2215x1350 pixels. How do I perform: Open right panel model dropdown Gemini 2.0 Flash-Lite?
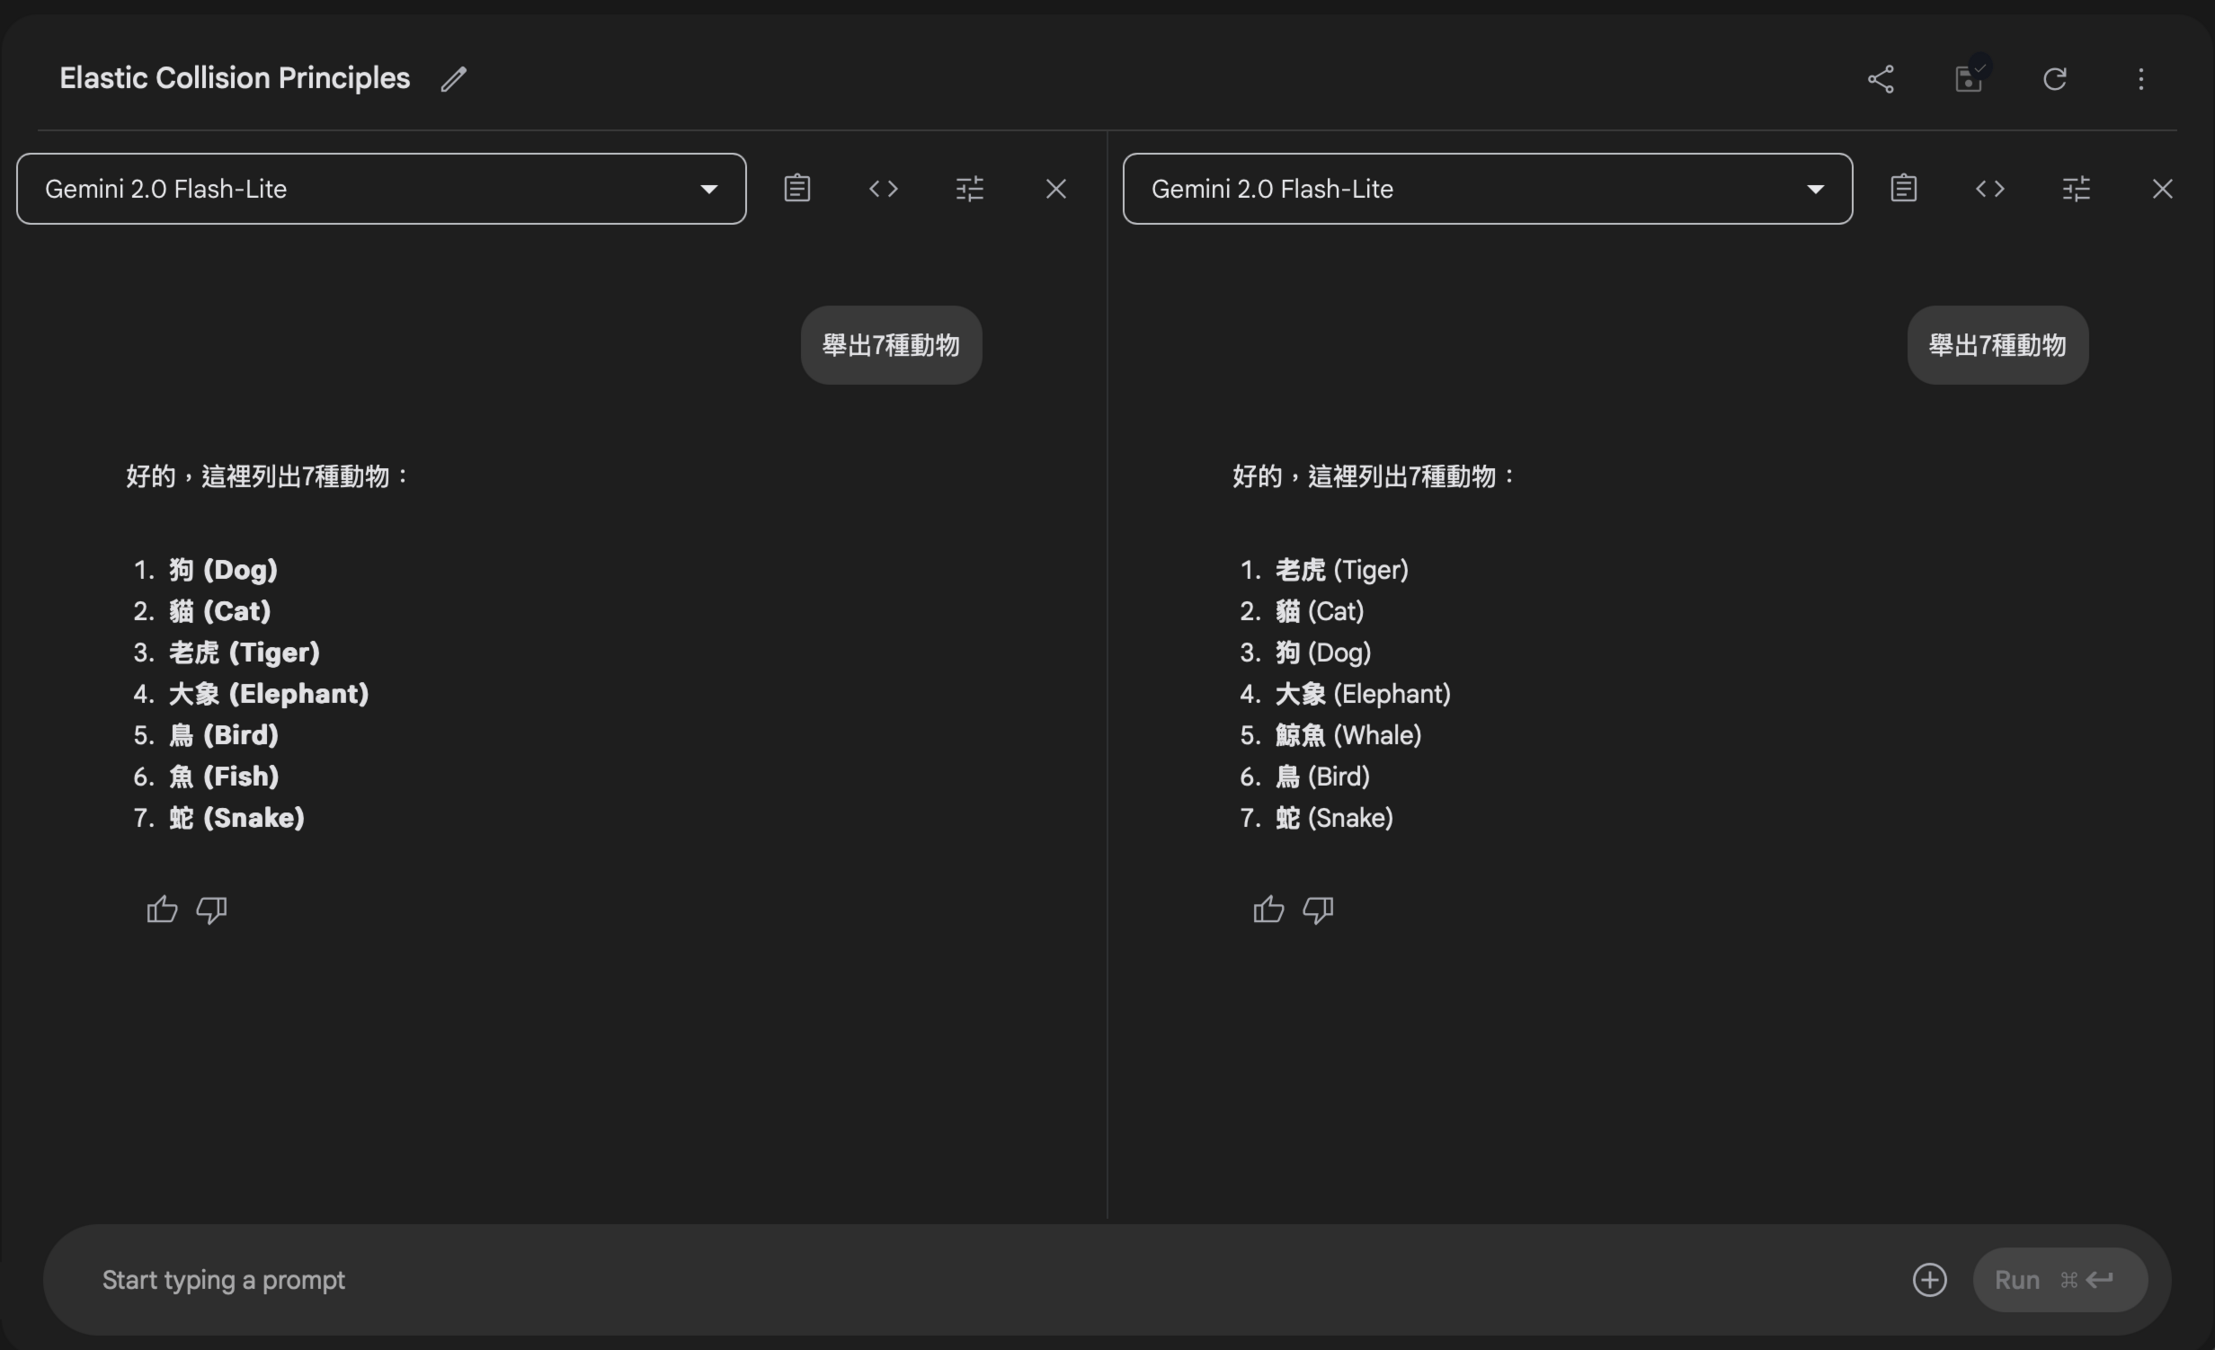[1487, 189]
